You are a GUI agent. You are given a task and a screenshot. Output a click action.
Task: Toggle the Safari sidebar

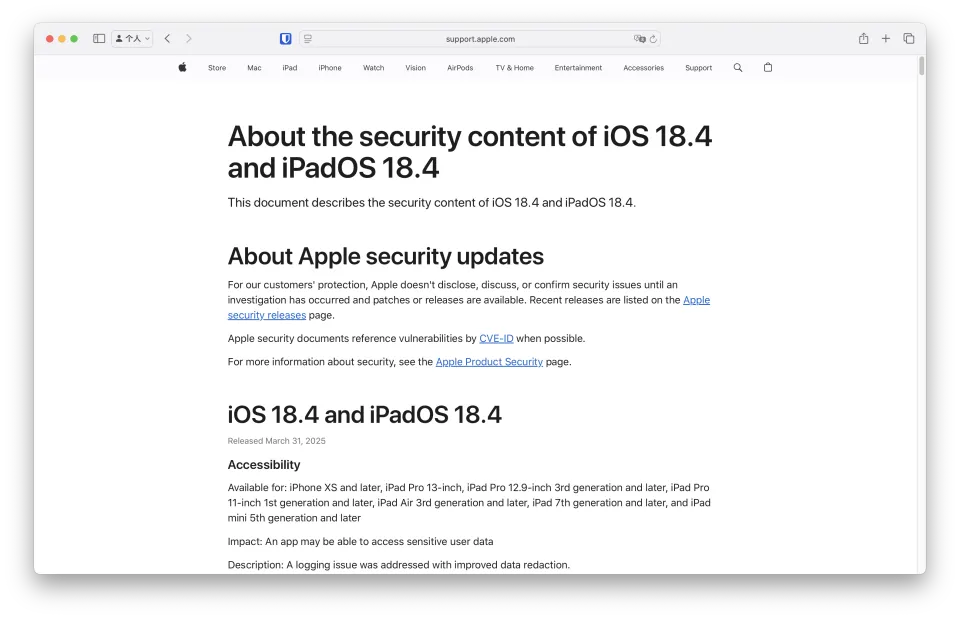[99, 39]
